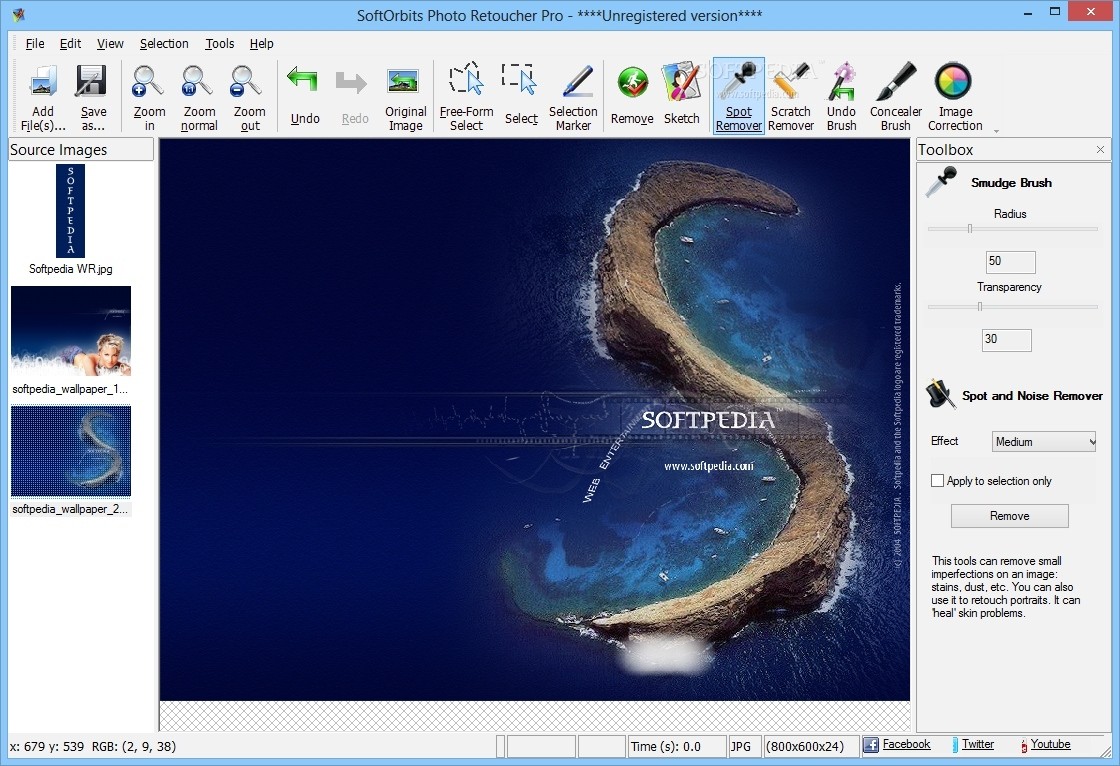
Task: Click the application icon in title bar
Action: point(19,14)
